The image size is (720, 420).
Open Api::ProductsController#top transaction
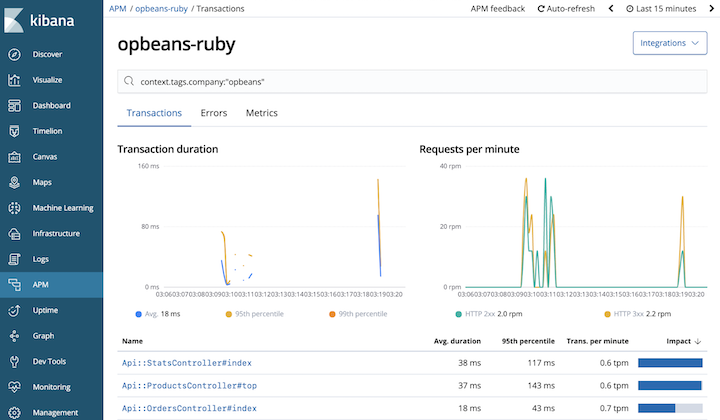tap(189, 386)
